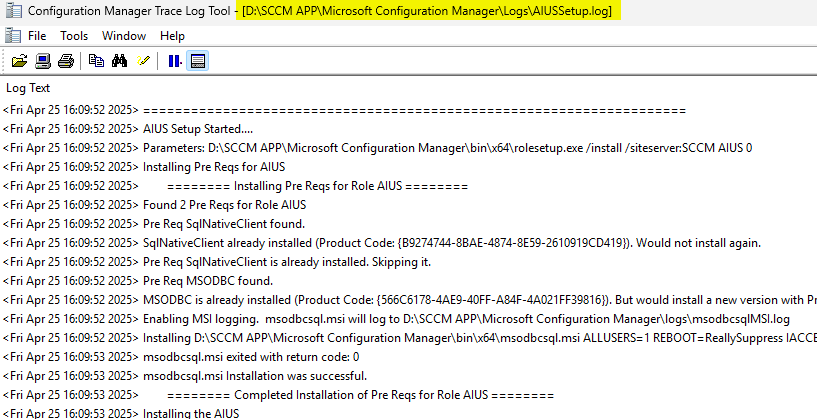Click the Open on Server computer icon
Screen dimensions: 817x419
point(43,61)
